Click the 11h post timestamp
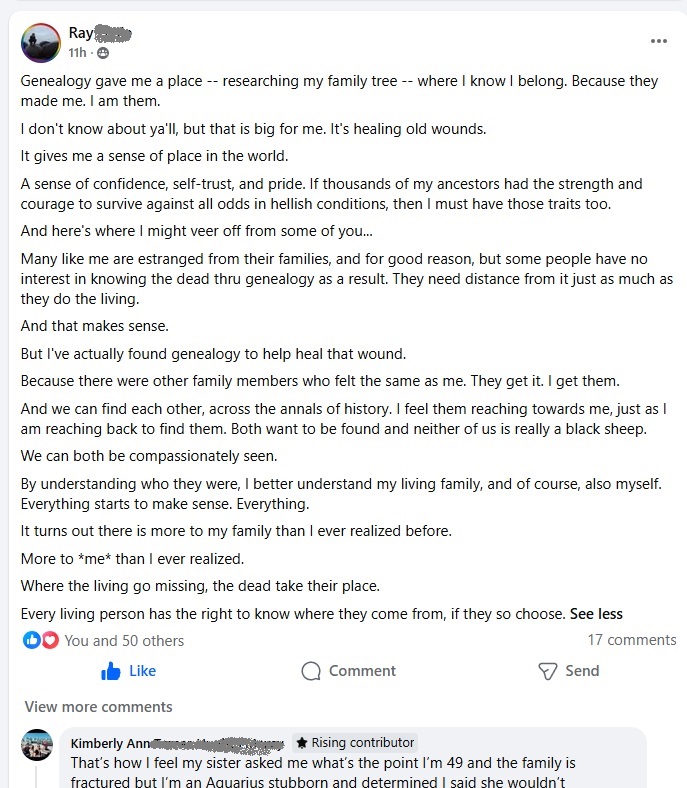The height and width of the screenshot is (788, 687). (x=77, y=53)
